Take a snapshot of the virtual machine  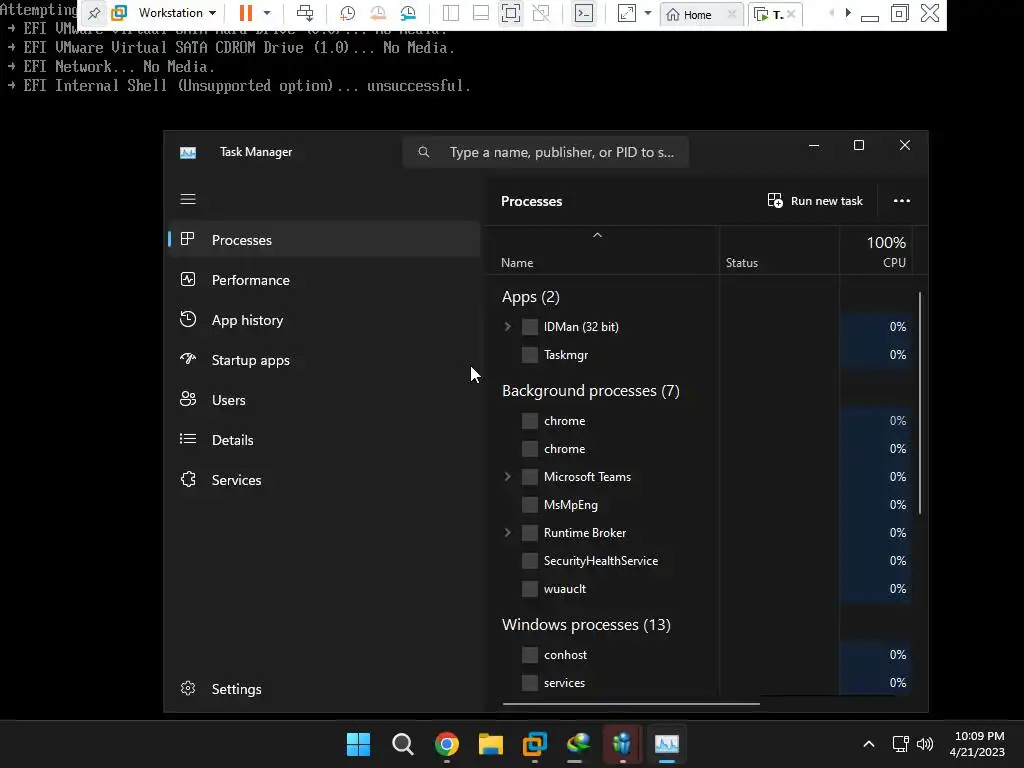pyautogui.click(x=347, y=13)
